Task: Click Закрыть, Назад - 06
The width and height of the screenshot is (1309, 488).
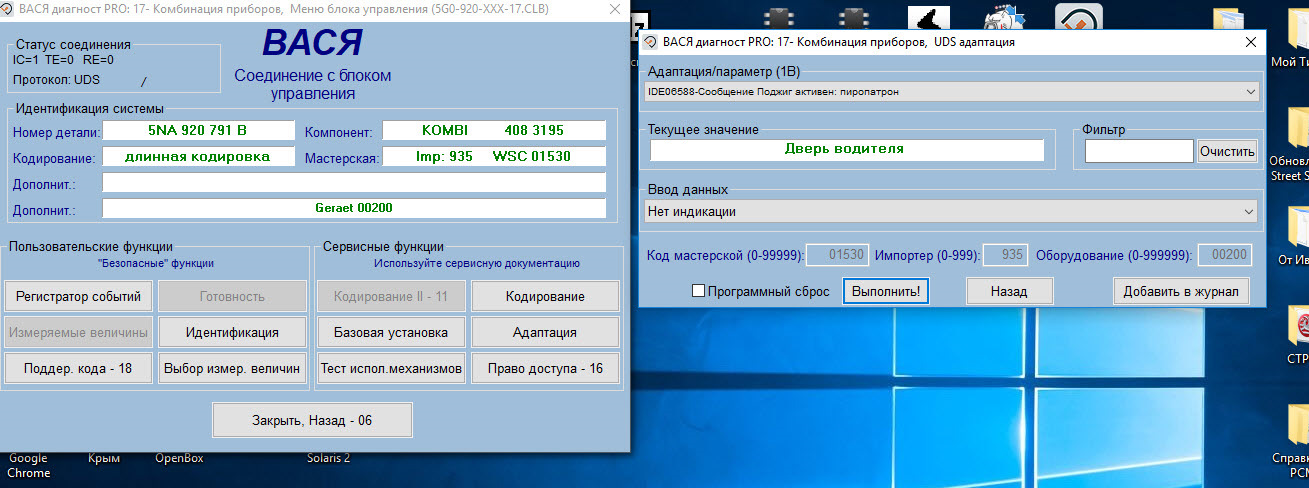Action: (x=312, y=420)
